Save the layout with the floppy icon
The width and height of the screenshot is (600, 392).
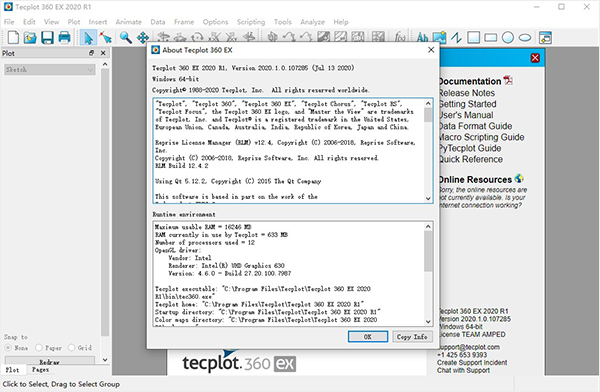coord(47,38)
